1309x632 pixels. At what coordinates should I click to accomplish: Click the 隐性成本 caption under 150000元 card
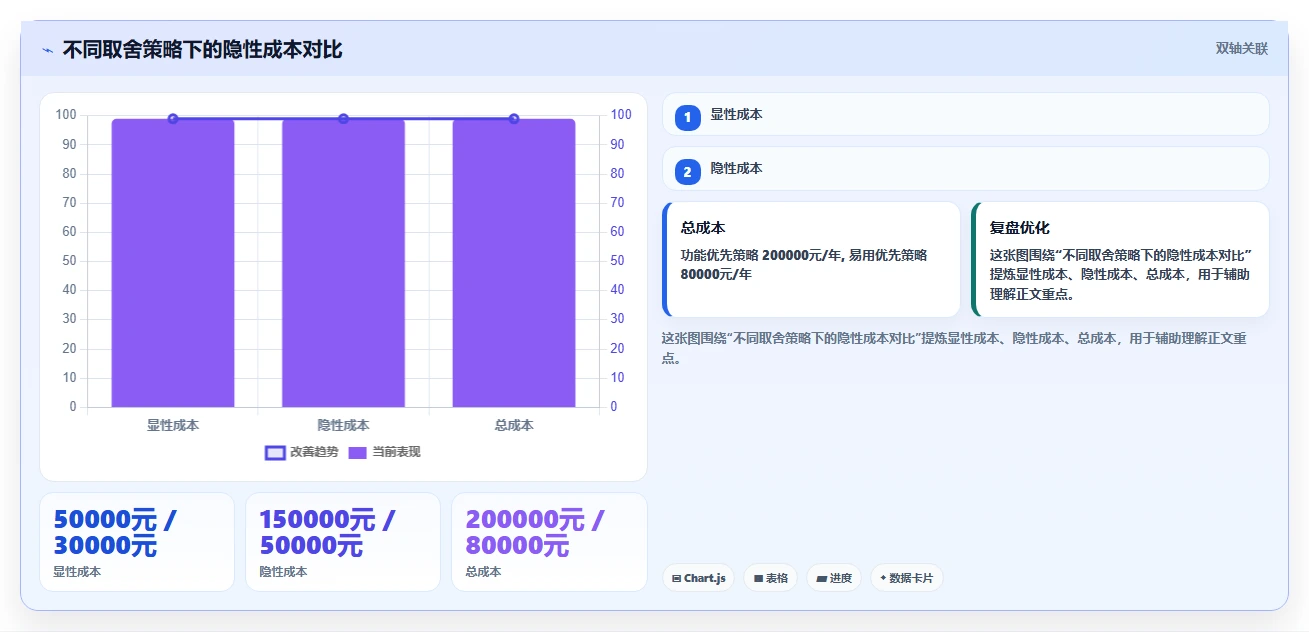(283, 572)
